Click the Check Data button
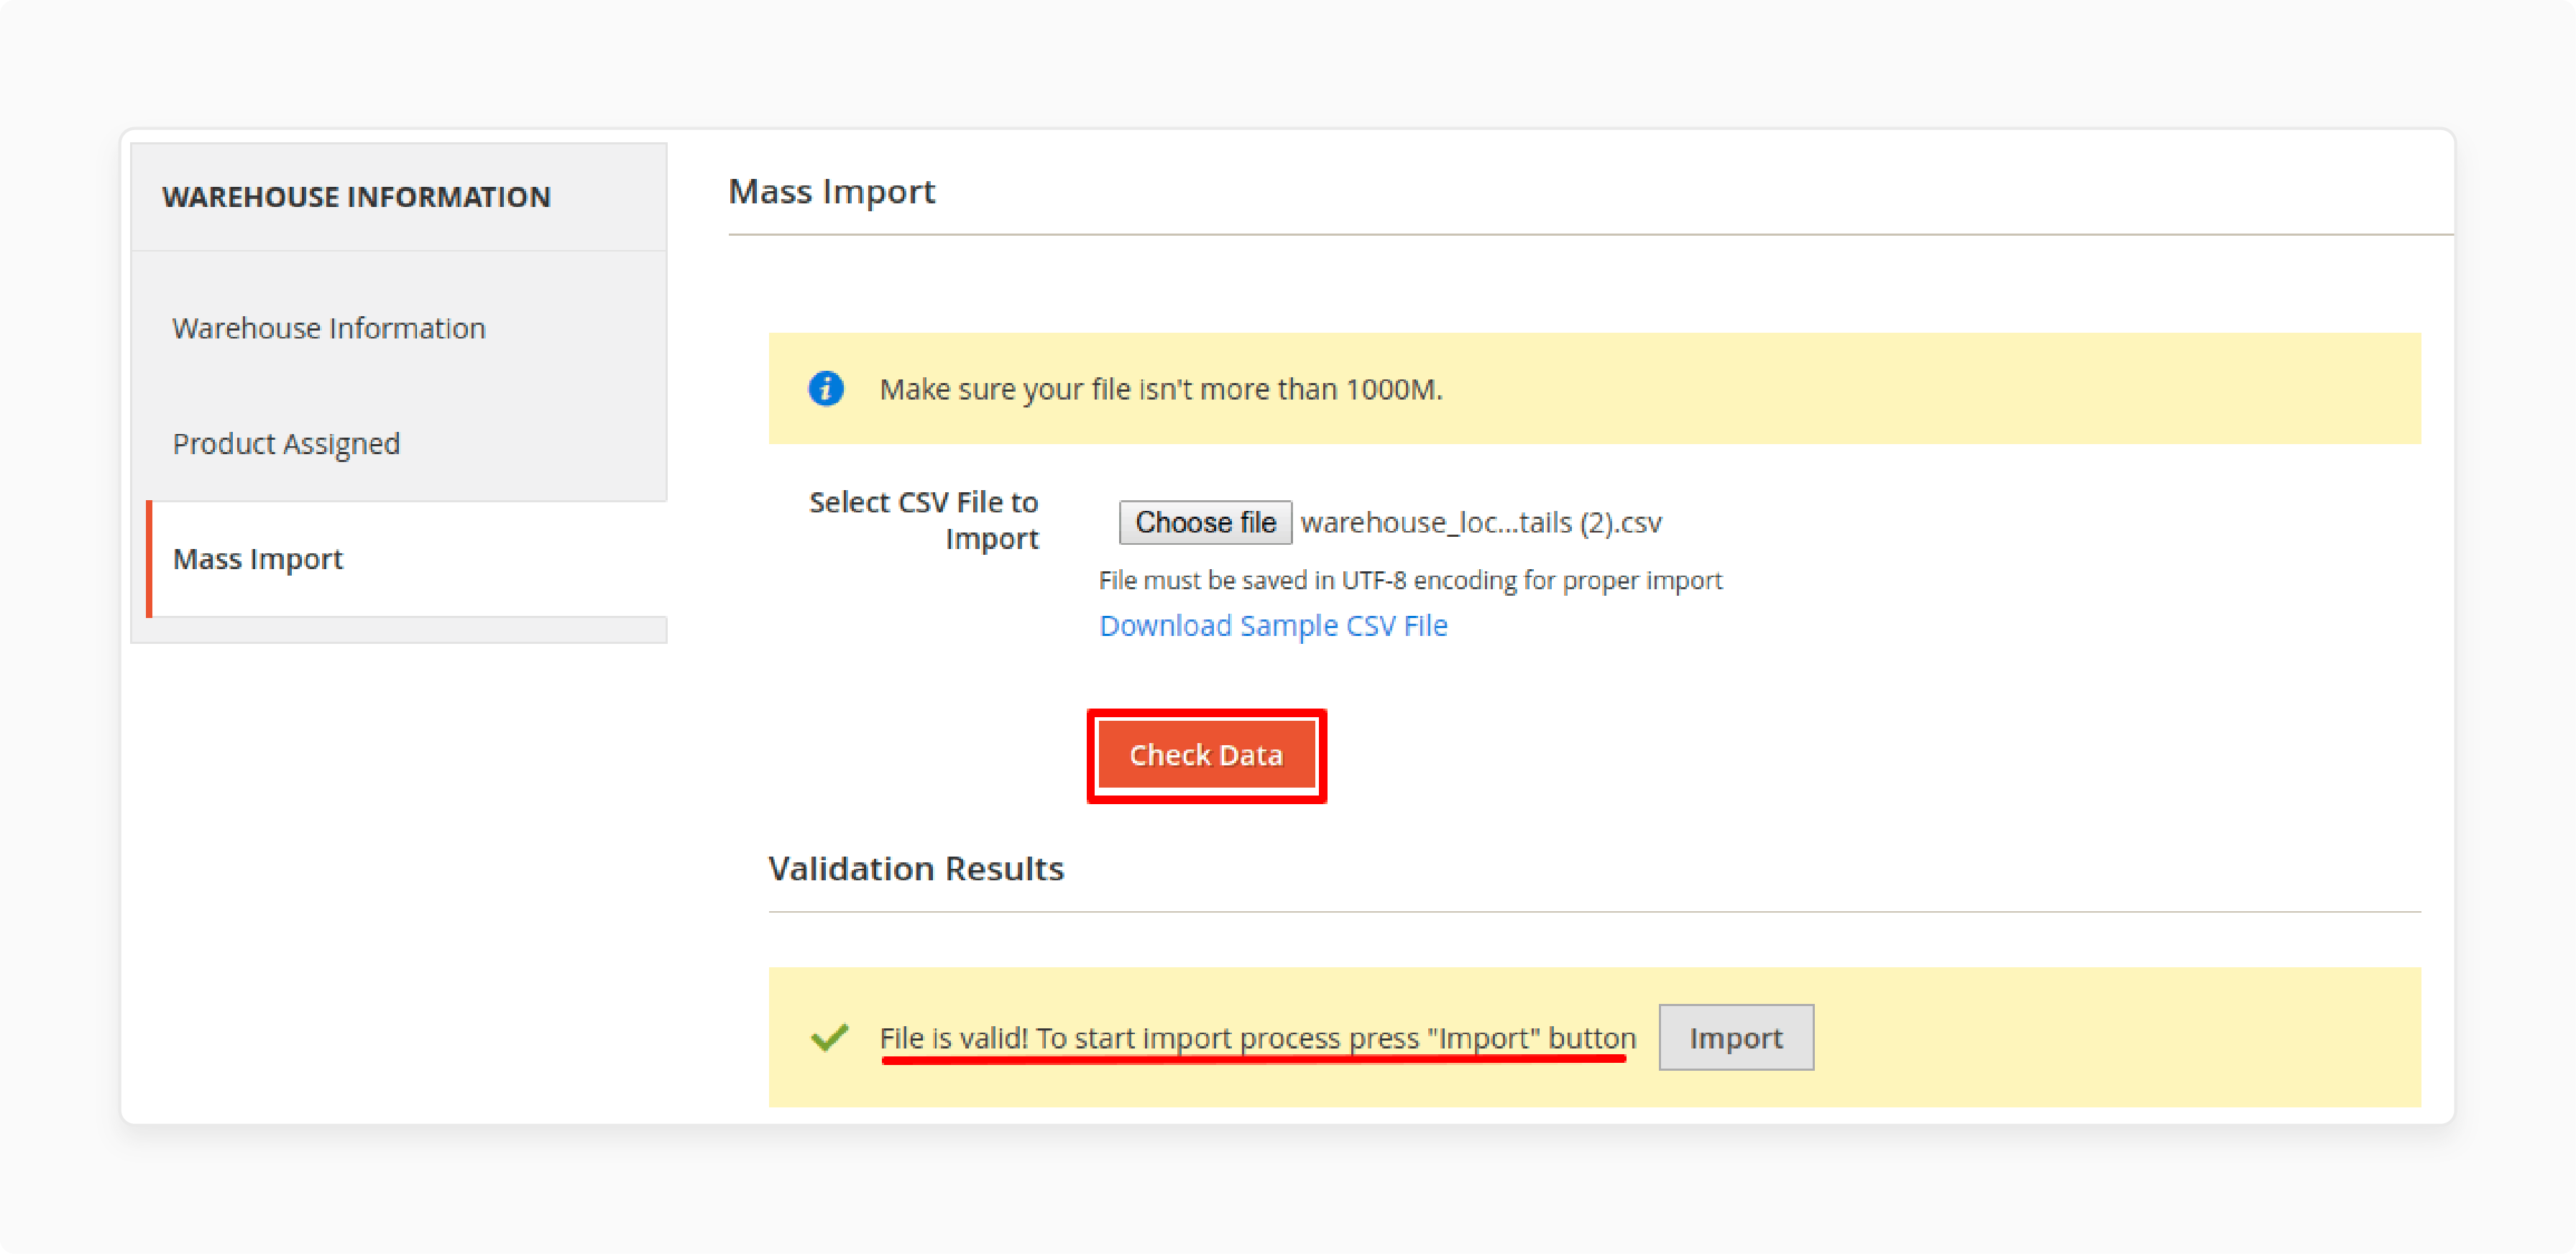The width and height of the screenshot is (2576, 1254). (x=1206, y=755)
